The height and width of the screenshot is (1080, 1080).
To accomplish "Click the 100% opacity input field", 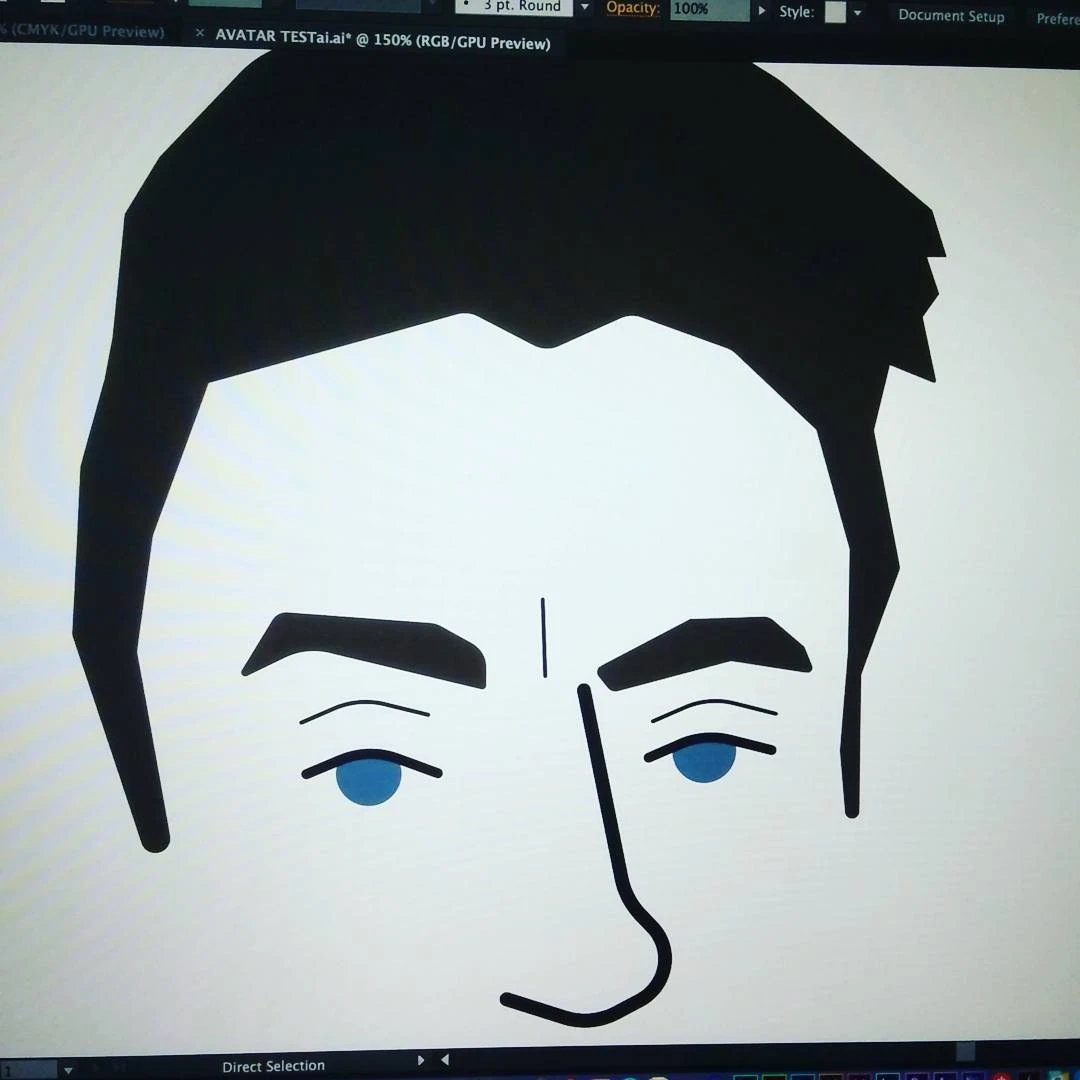I will click(x=708, y=10).
